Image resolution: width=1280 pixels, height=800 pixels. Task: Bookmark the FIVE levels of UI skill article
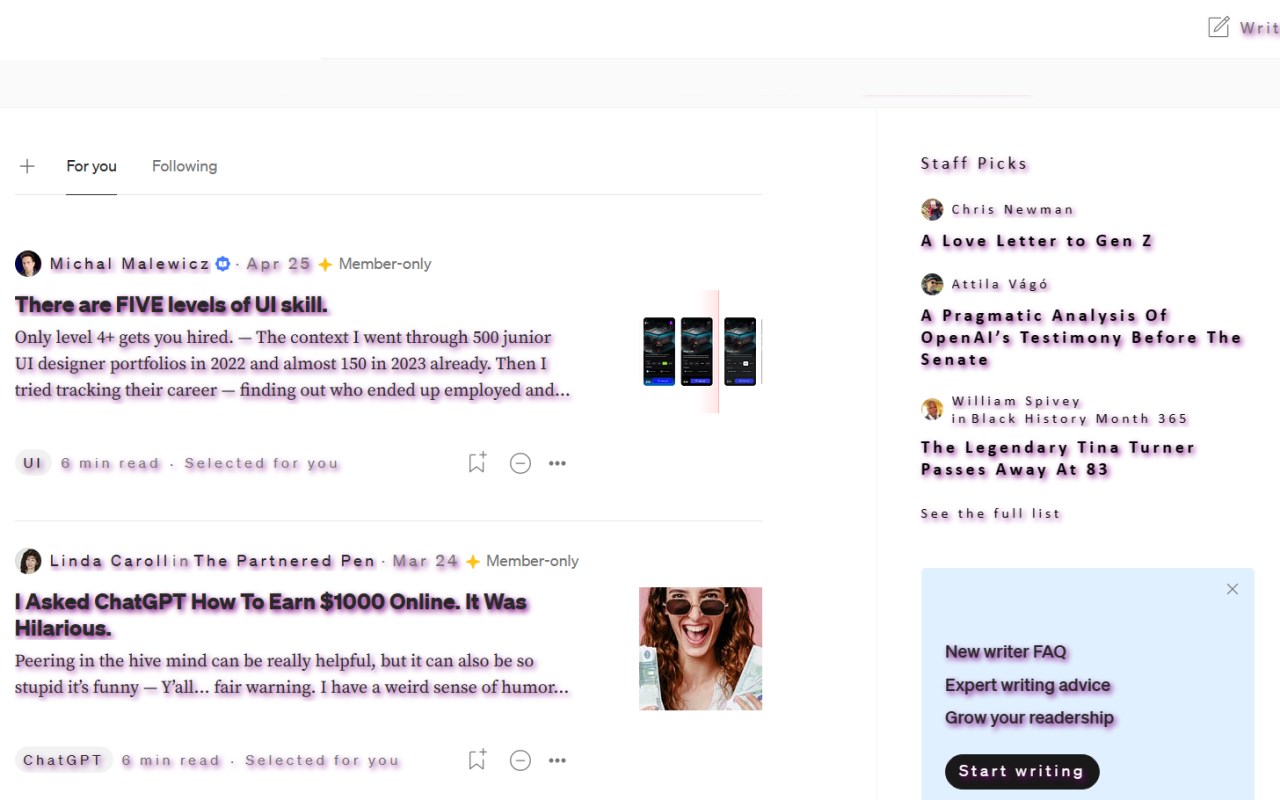pyautogui.click(x=477, y=462)
